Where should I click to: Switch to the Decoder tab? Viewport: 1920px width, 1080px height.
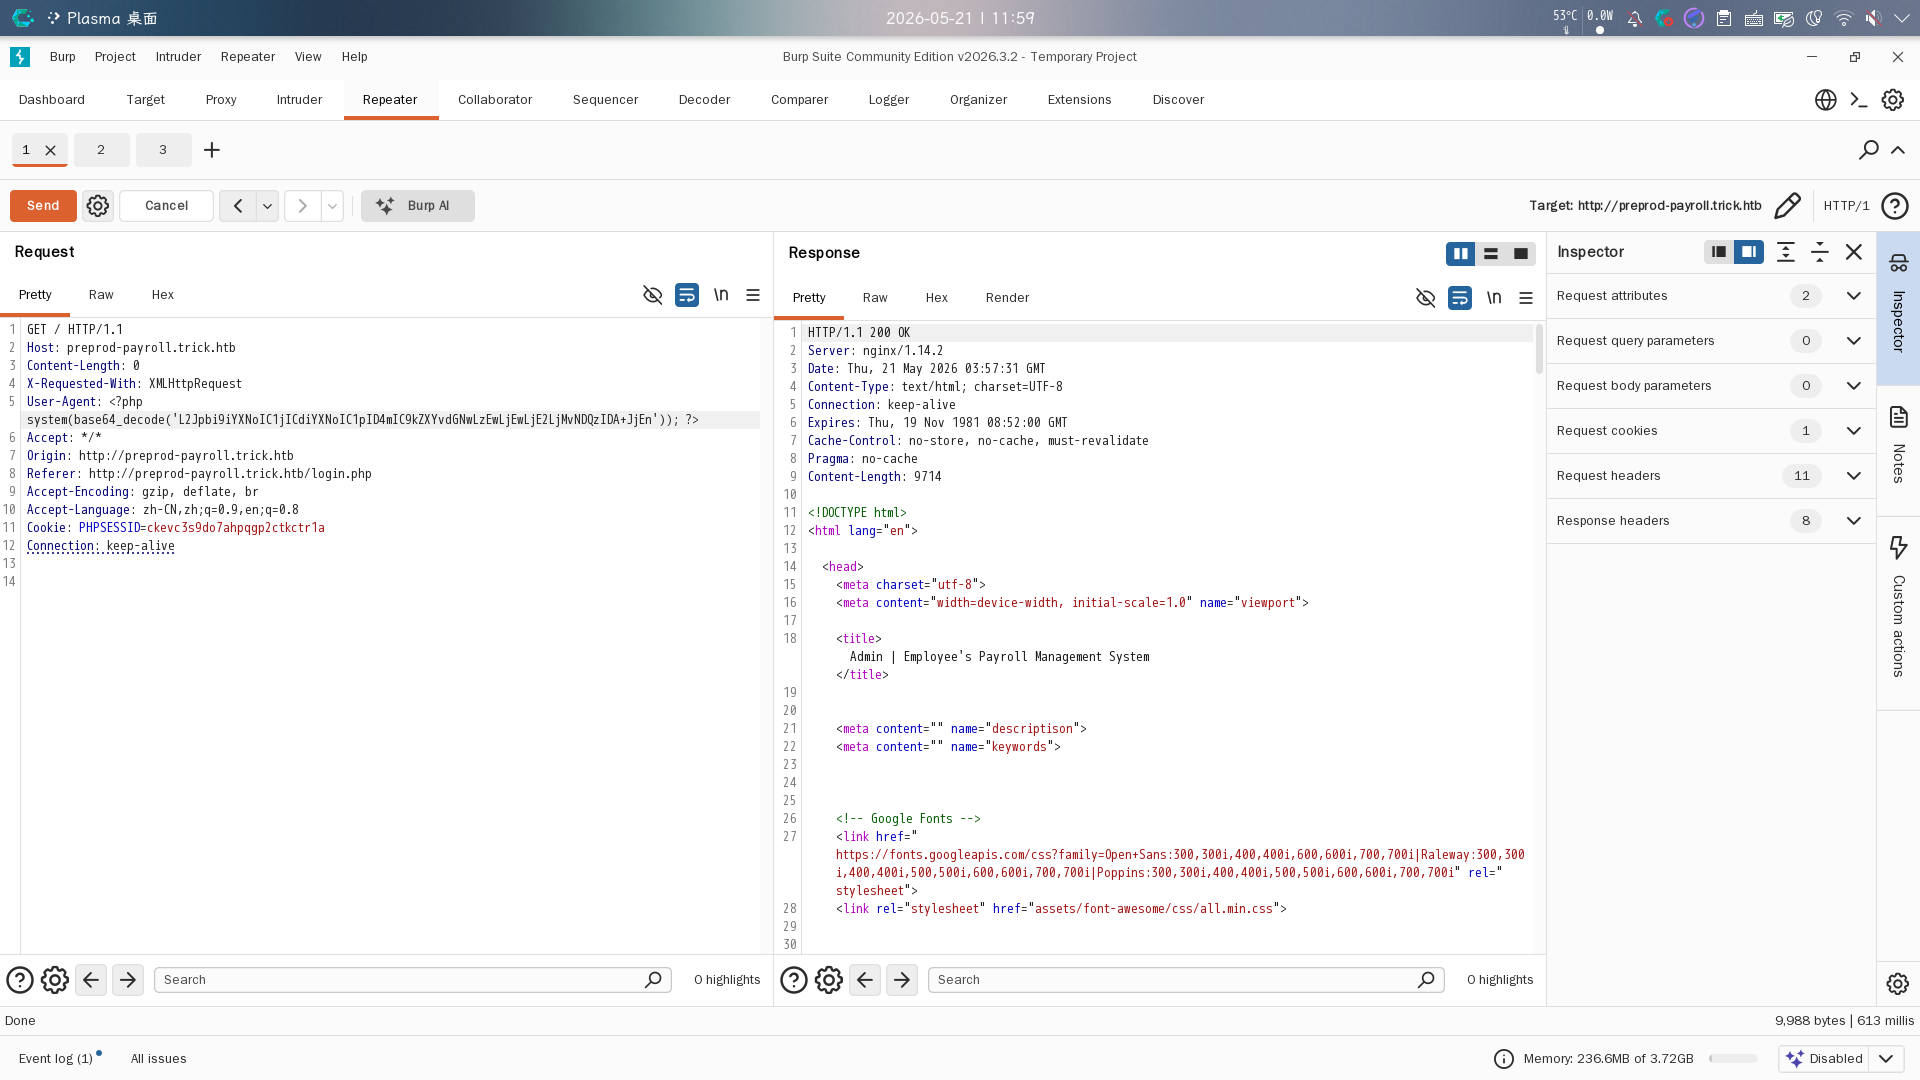pos(704,100)
